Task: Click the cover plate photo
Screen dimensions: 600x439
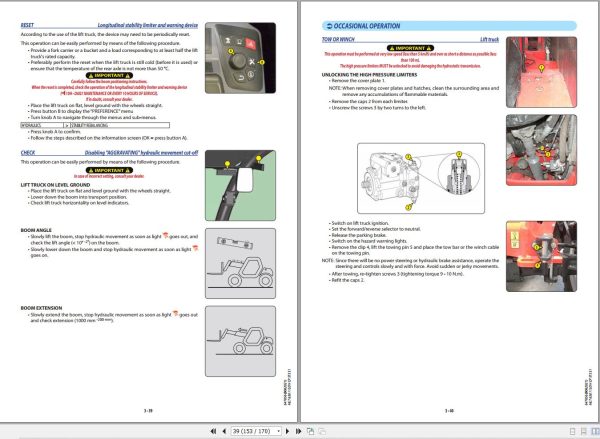Action: [541, 72]
